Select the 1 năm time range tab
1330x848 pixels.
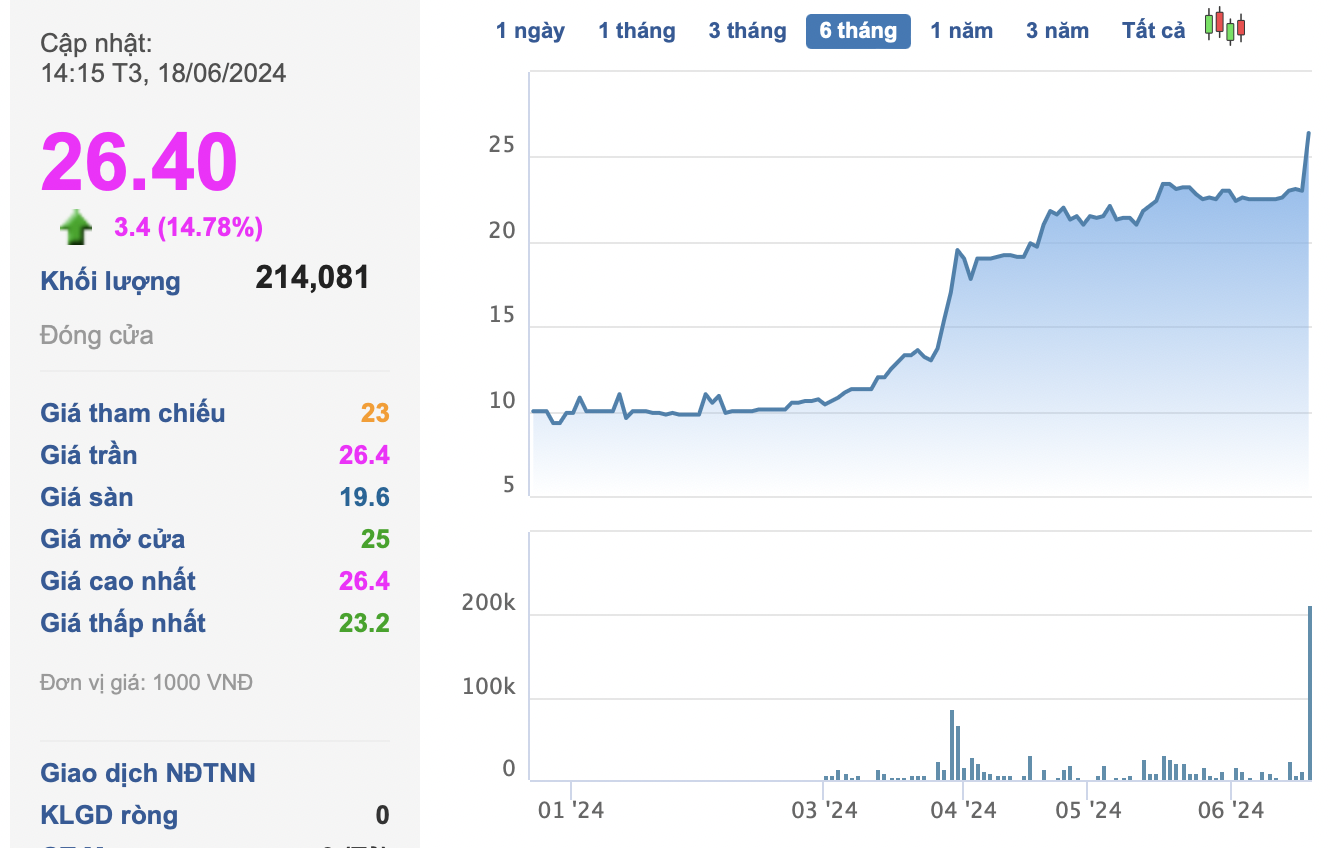pos(961,31)
